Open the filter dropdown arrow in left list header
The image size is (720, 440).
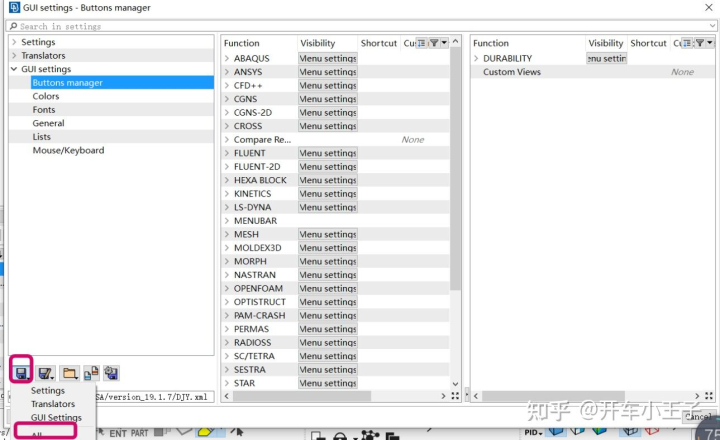pos(444,43)
